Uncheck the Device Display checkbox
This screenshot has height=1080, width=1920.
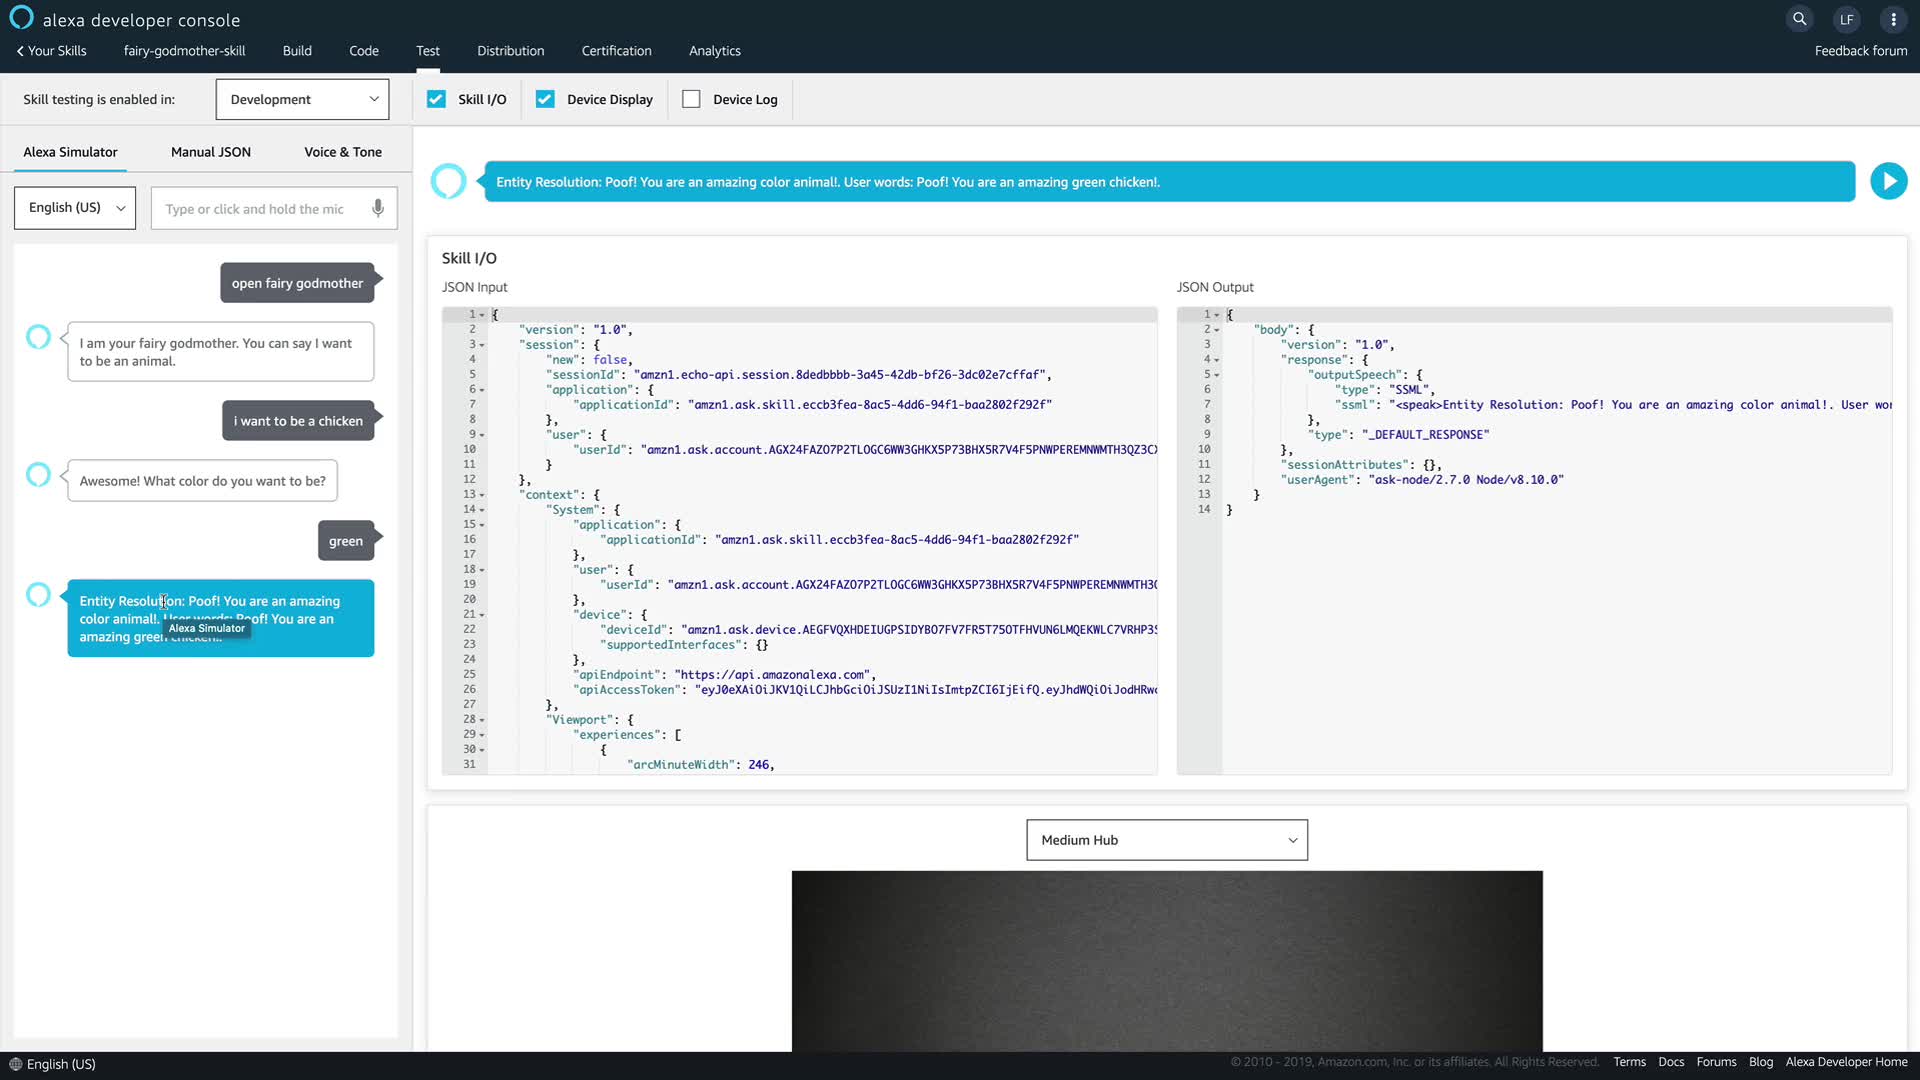(545, 99)
